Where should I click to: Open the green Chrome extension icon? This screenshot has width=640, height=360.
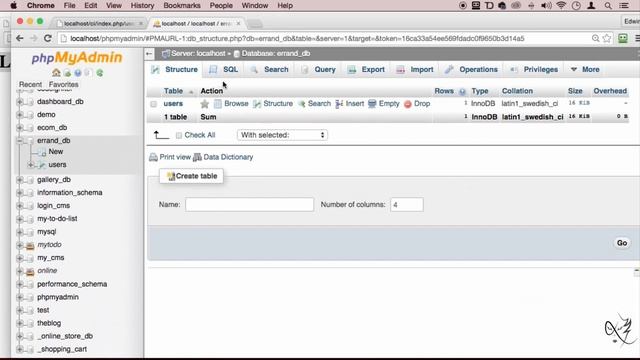point(623,38)
